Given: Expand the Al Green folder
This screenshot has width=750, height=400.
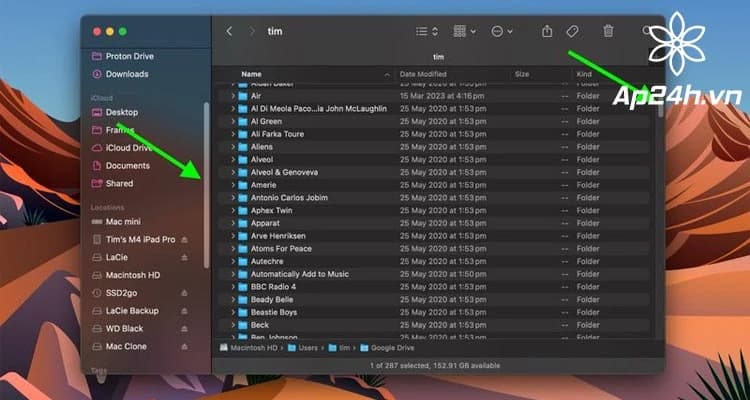Looking at the screenshot, I should click(233, 122).
